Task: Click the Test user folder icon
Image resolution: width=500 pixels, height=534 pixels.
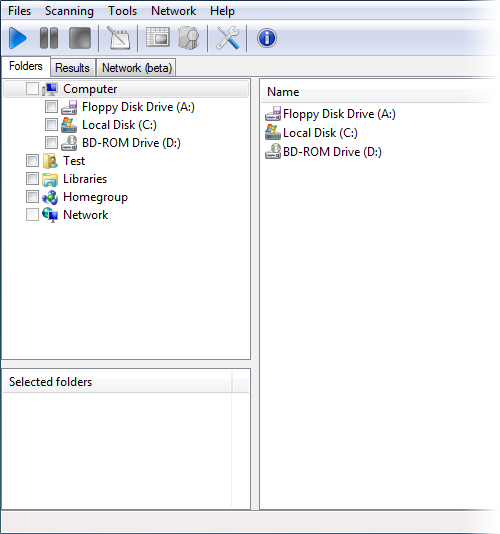Action: coord(50,161)
